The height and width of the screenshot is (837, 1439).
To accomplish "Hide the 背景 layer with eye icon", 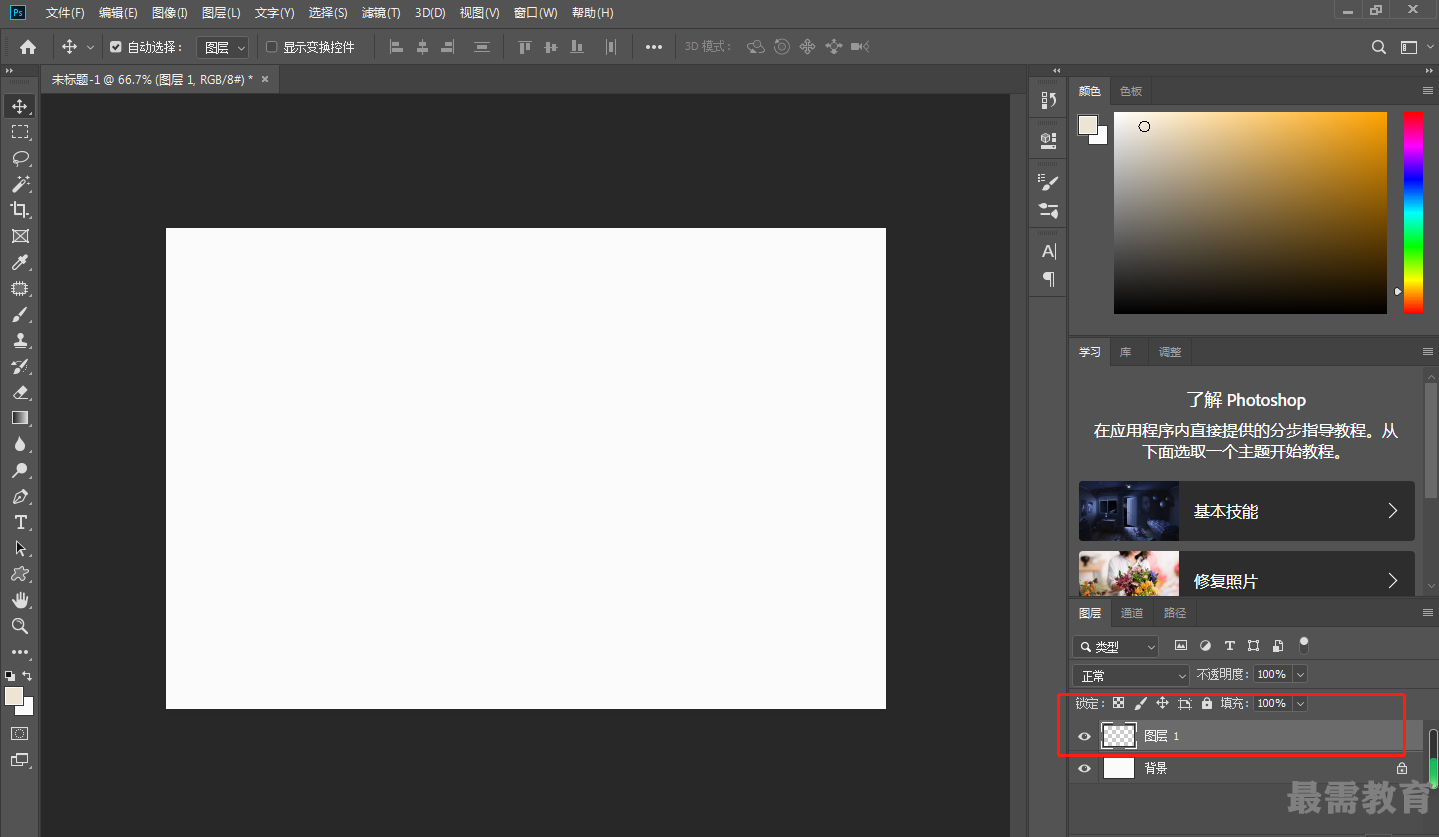I will [x=1084, y=769].
